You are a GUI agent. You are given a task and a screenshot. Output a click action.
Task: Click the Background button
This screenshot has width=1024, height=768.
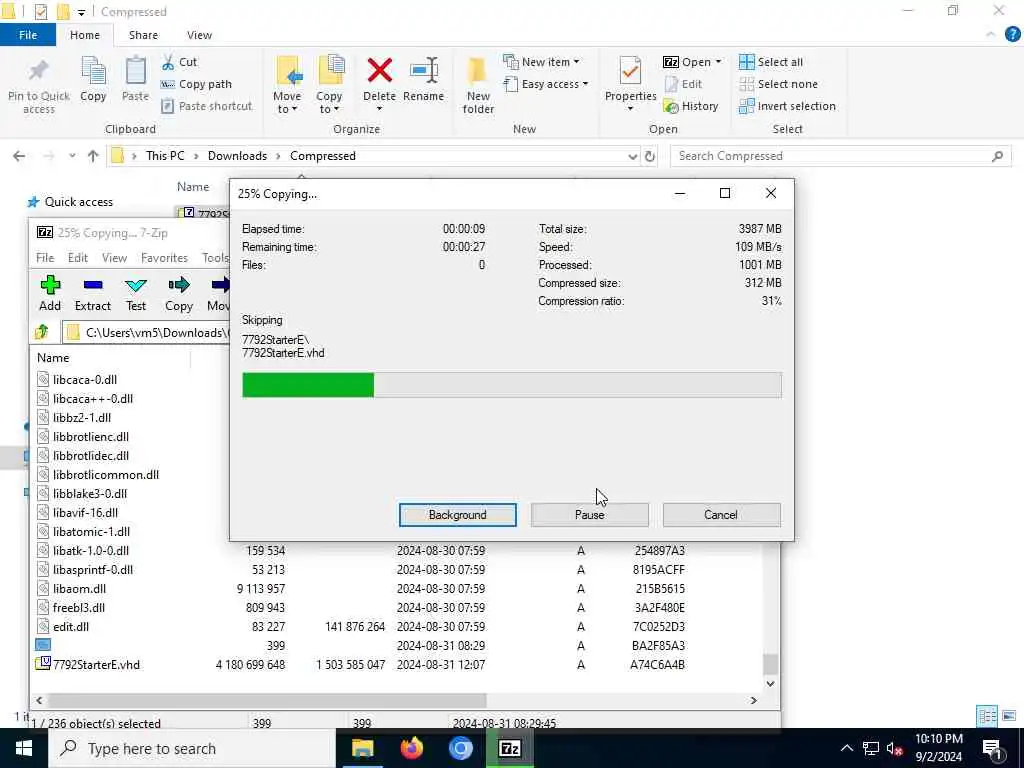coord(458,515)
